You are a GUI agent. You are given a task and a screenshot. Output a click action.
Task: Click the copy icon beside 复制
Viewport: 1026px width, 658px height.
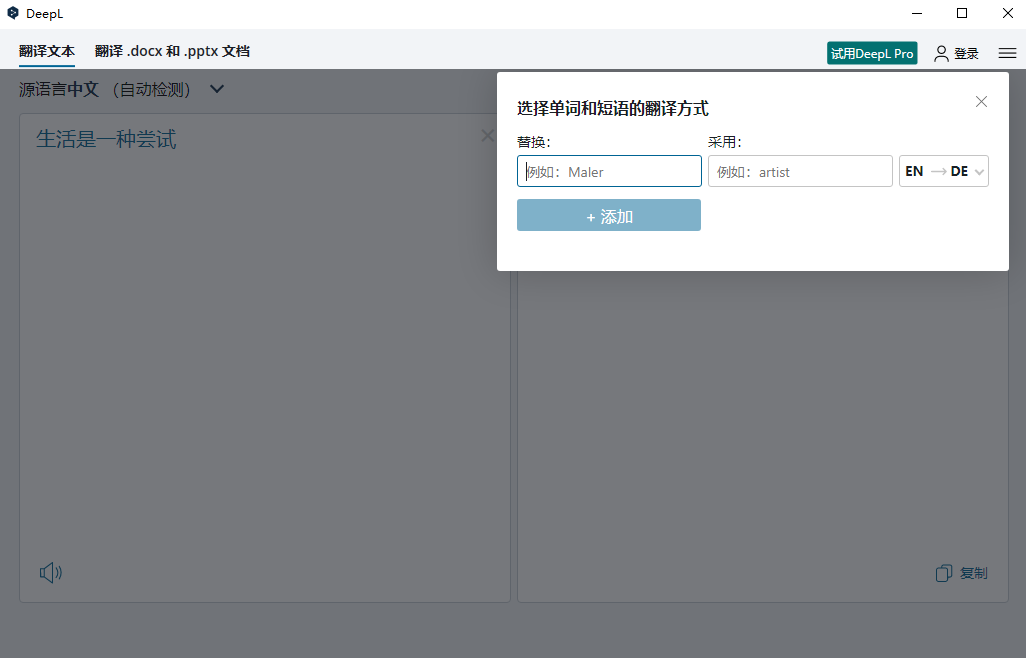[944, 573]
